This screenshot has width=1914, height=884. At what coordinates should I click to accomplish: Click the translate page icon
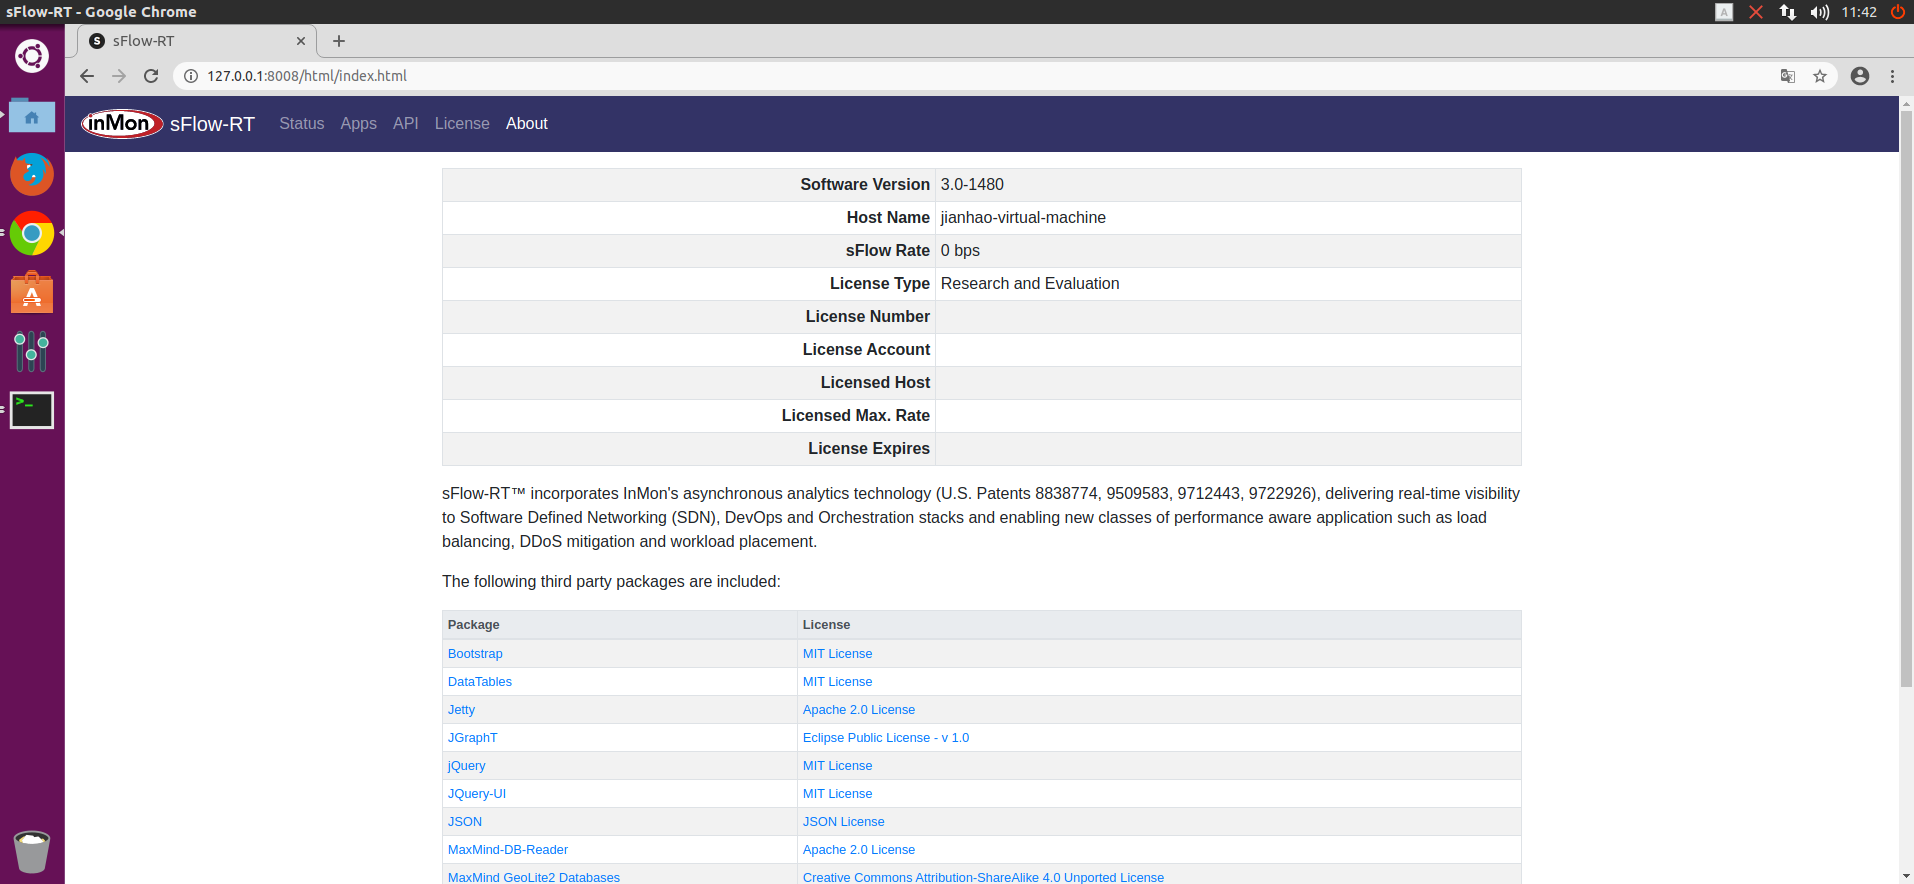coord(1788,76)
